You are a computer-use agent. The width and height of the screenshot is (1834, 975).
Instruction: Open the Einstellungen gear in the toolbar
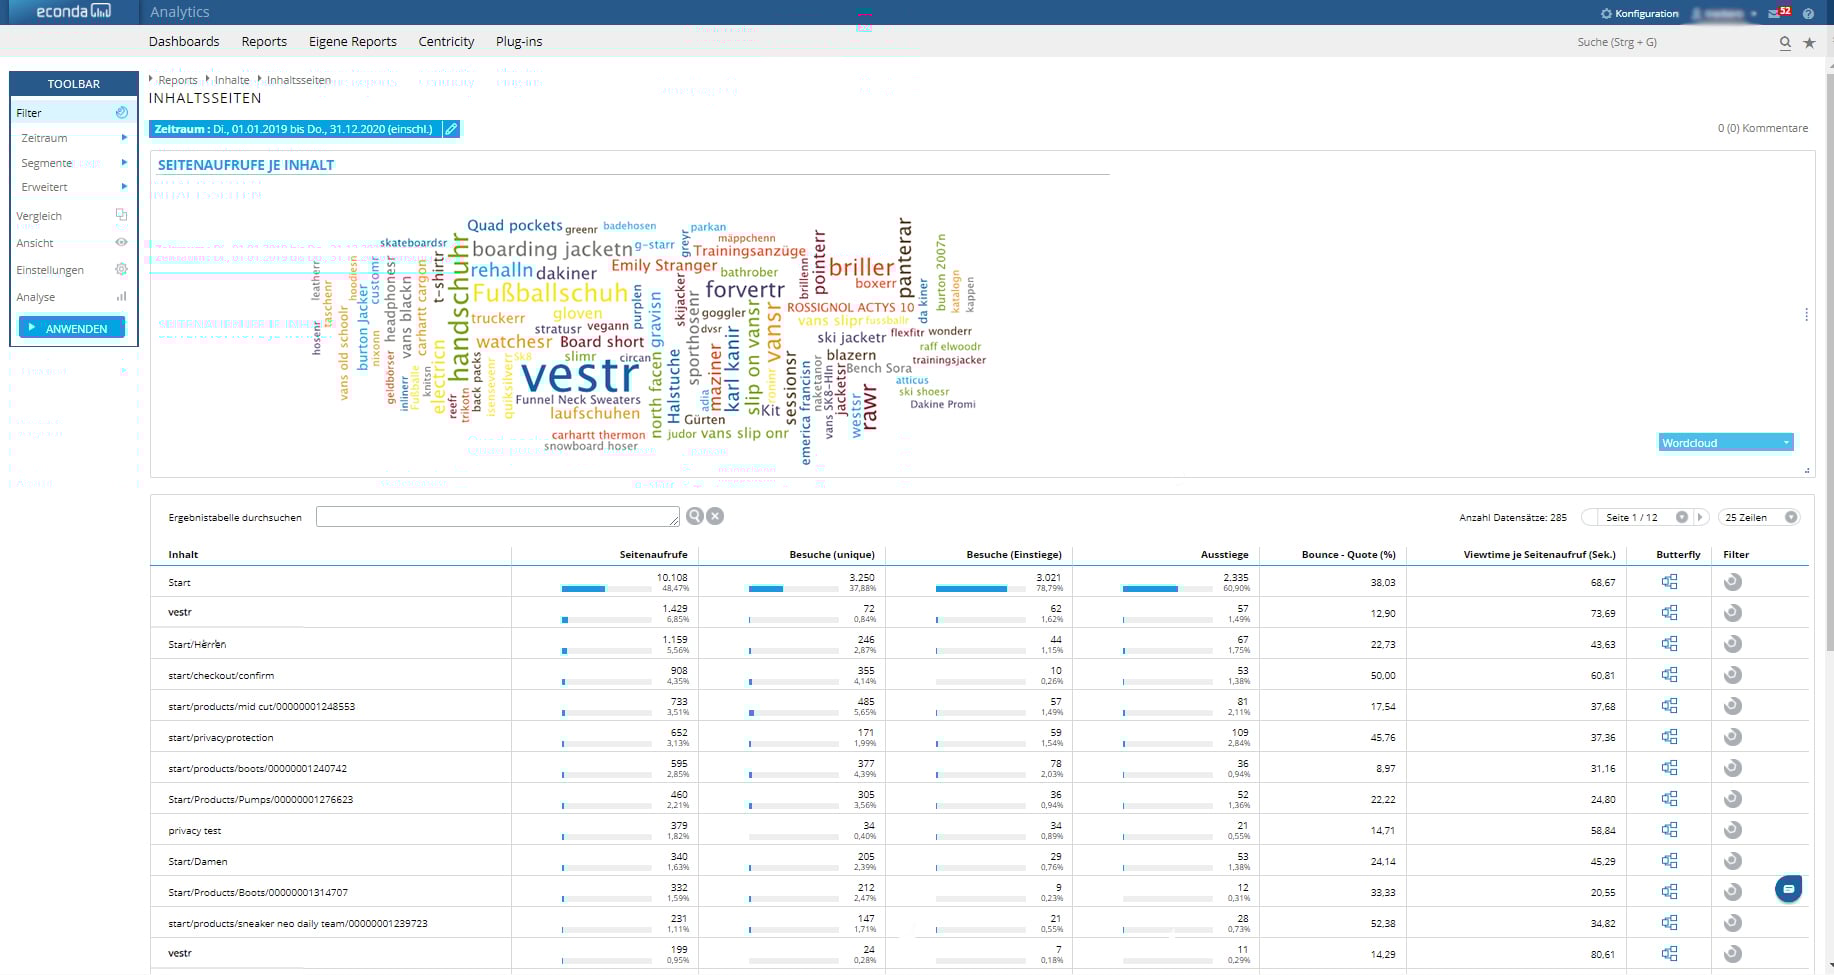(121, 270)
